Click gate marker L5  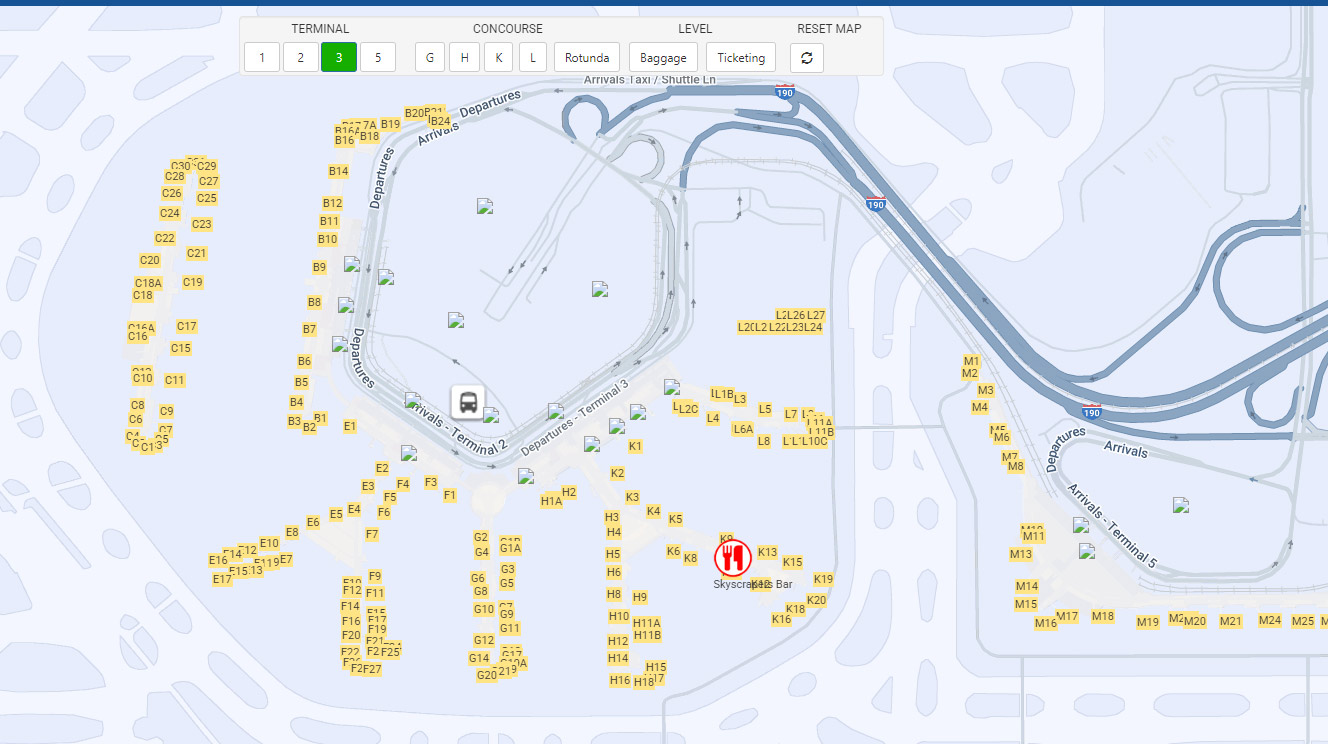(x=765, y=409)
